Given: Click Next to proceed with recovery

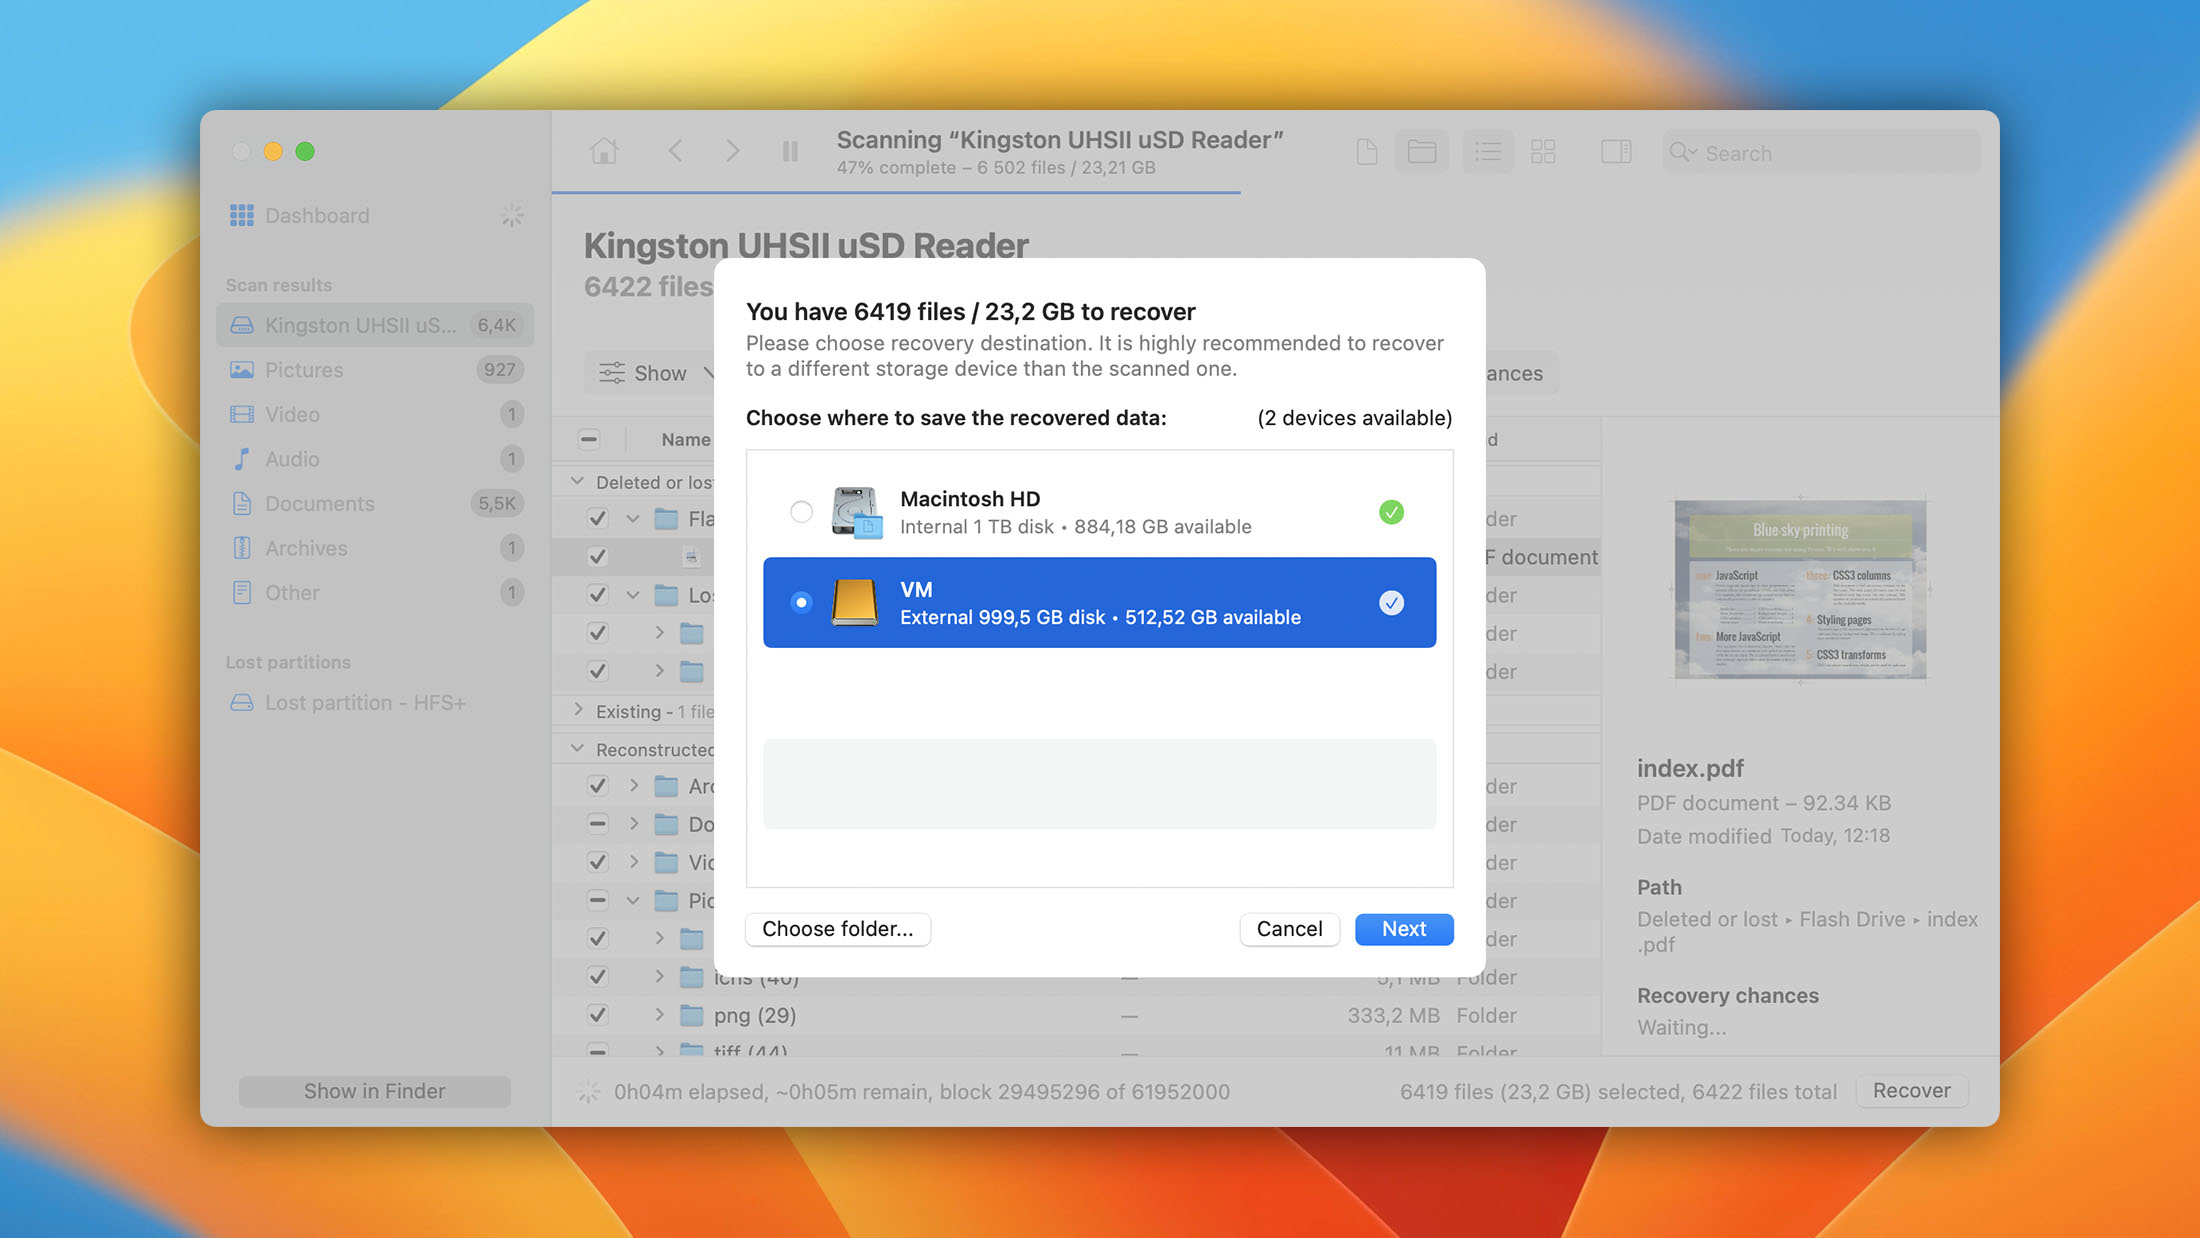Looking at the screenshot, I should (x=1404, y=929).
